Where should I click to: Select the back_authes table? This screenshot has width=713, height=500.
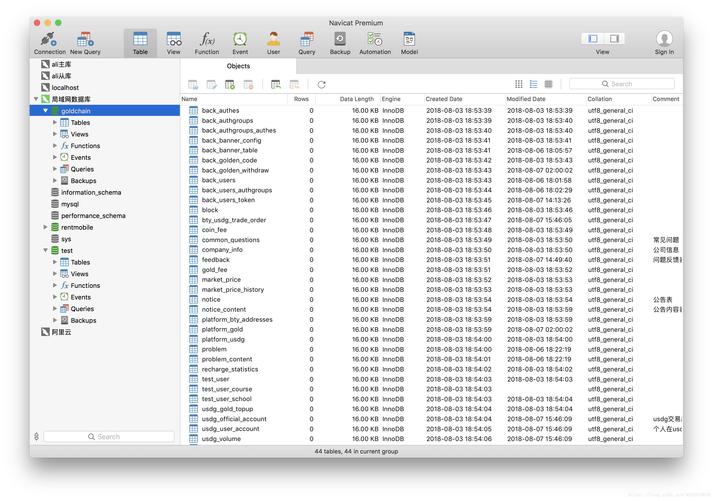click(221, 110)
